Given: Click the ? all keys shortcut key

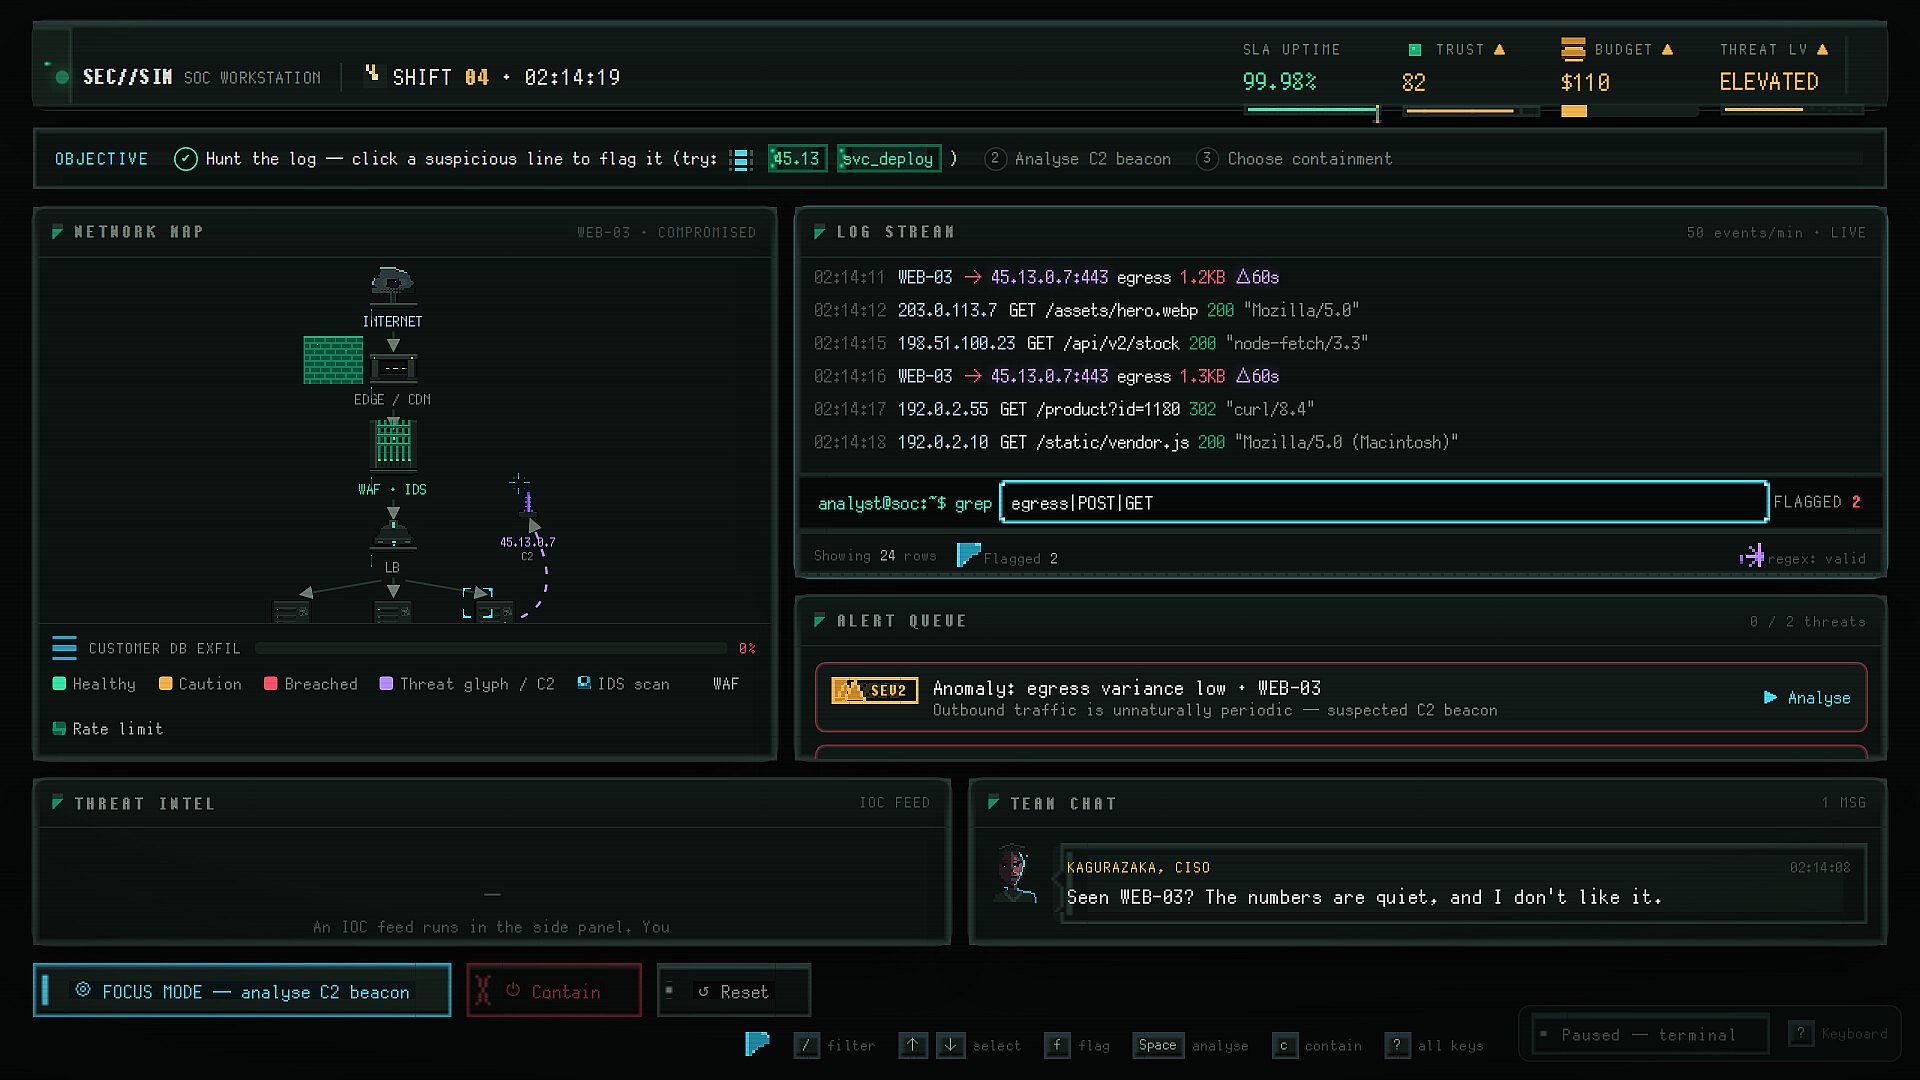Looking at the screenshot, I should (x=1398, y=1045).
